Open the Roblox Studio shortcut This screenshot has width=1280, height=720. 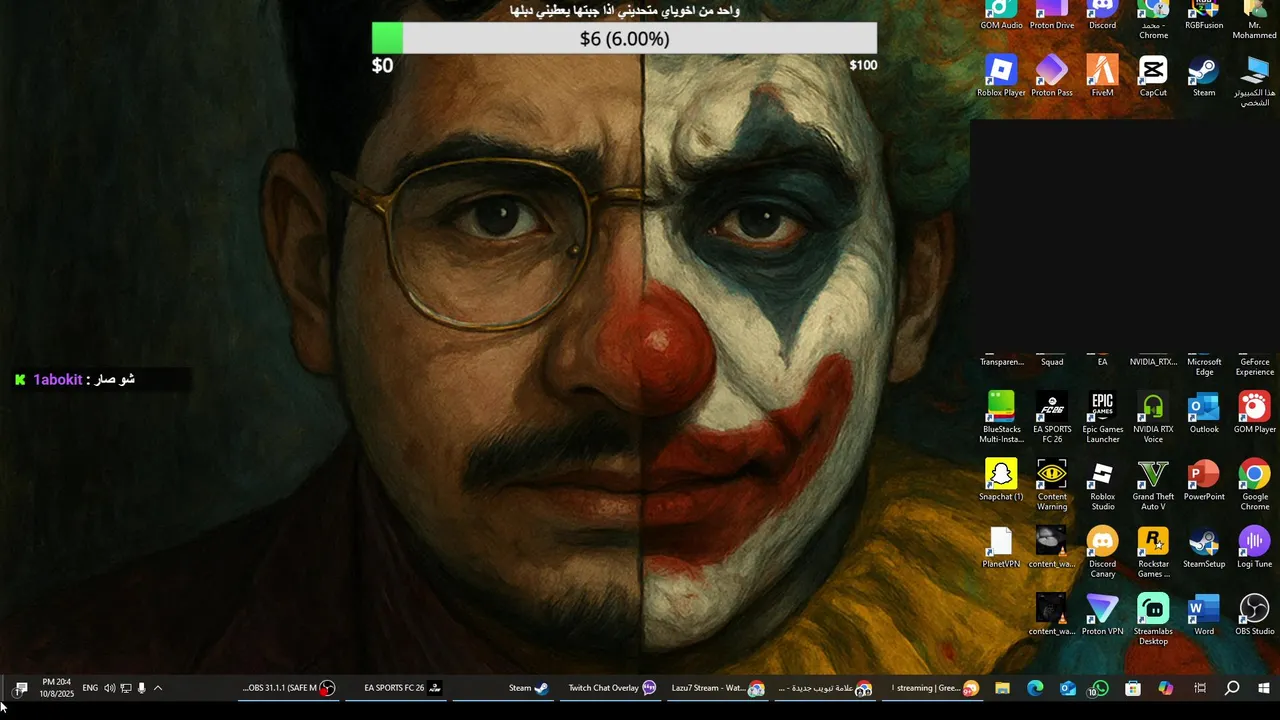1102,484
